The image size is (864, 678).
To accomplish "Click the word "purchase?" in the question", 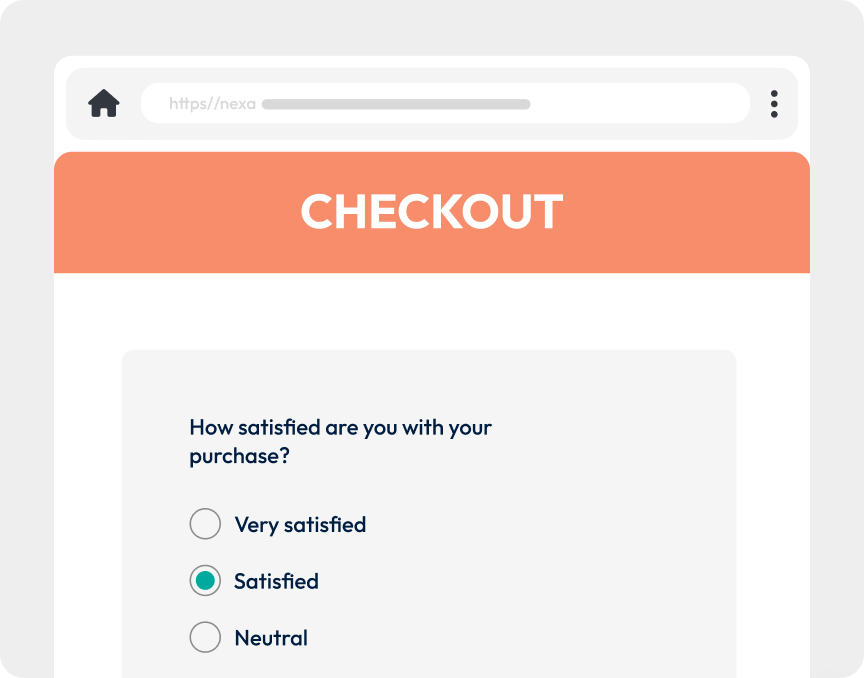I will click(240, 456).
